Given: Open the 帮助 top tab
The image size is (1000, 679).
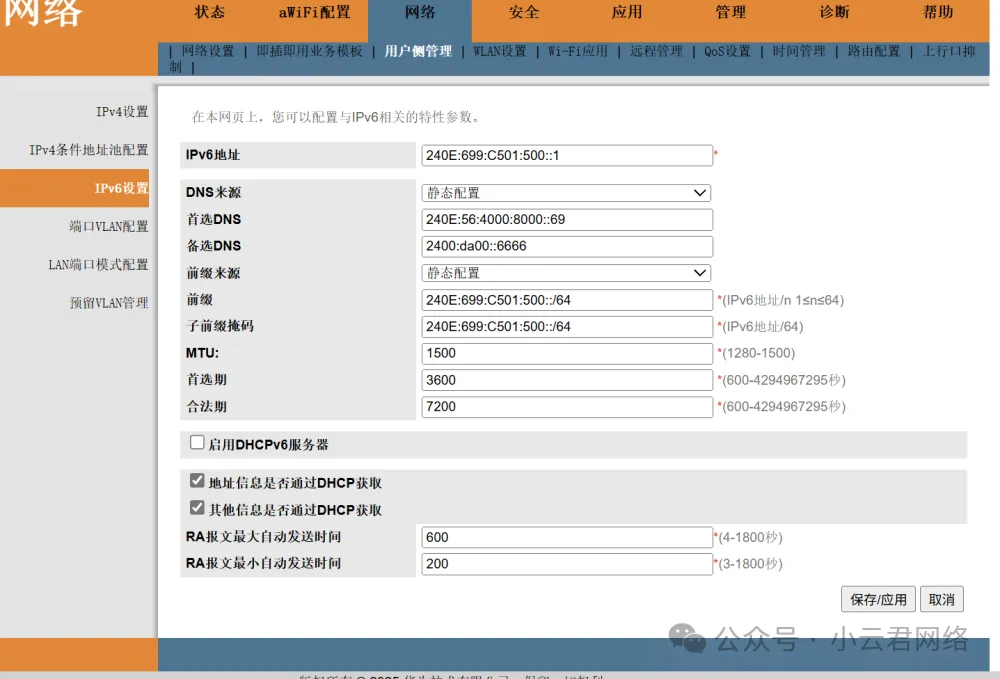Looking at the screenshot, I should tap(938, 12).
